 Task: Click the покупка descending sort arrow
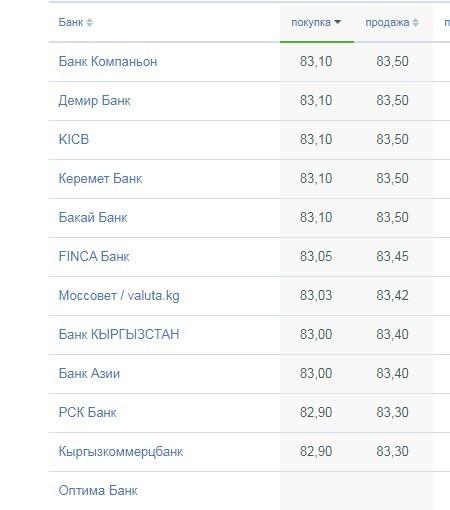pyautogui.click(x=337, y=22)
